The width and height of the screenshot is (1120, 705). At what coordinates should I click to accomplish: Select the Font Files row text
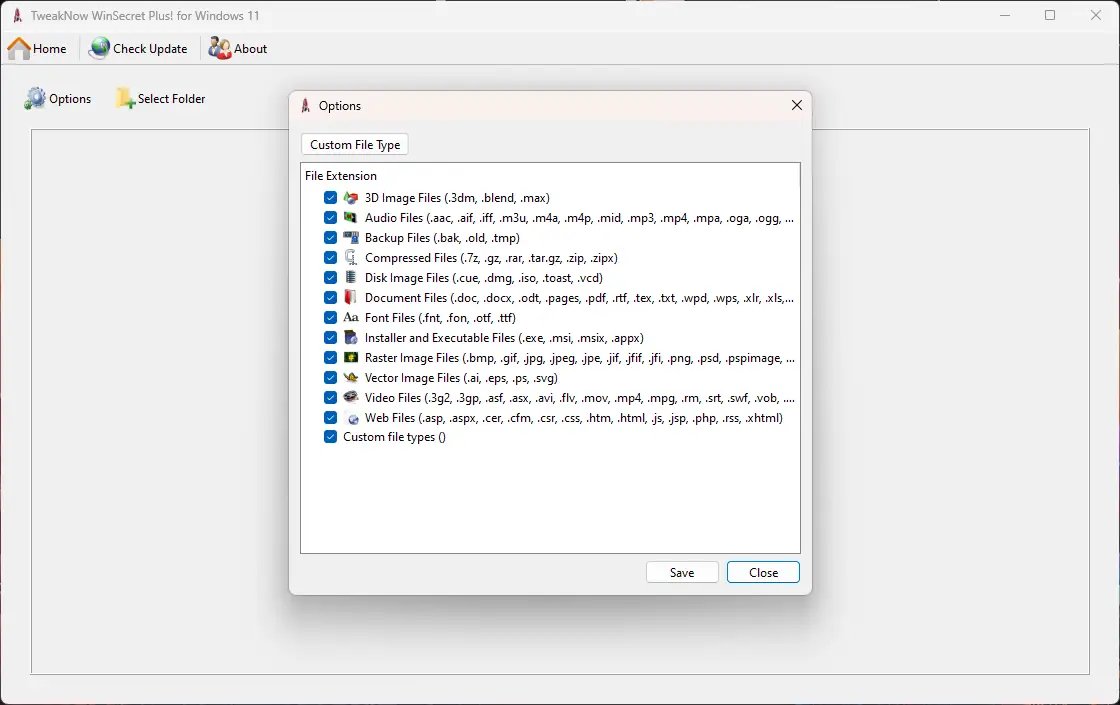click(x=440, y=318)
